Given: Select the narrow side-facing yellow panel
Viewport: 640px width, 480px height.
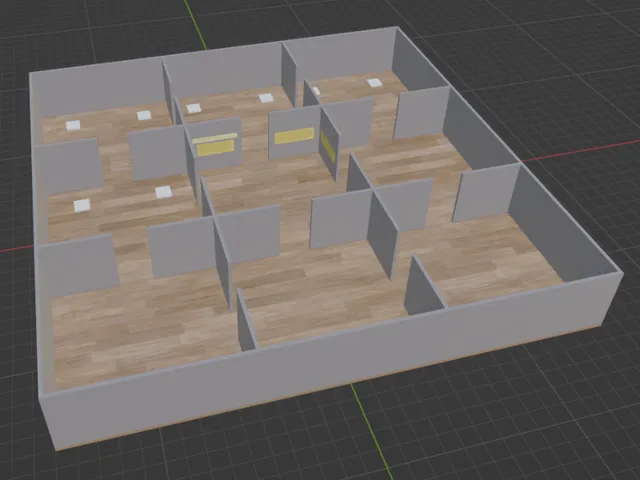Looking at the screenshot, I should click(x=327, y=147).
